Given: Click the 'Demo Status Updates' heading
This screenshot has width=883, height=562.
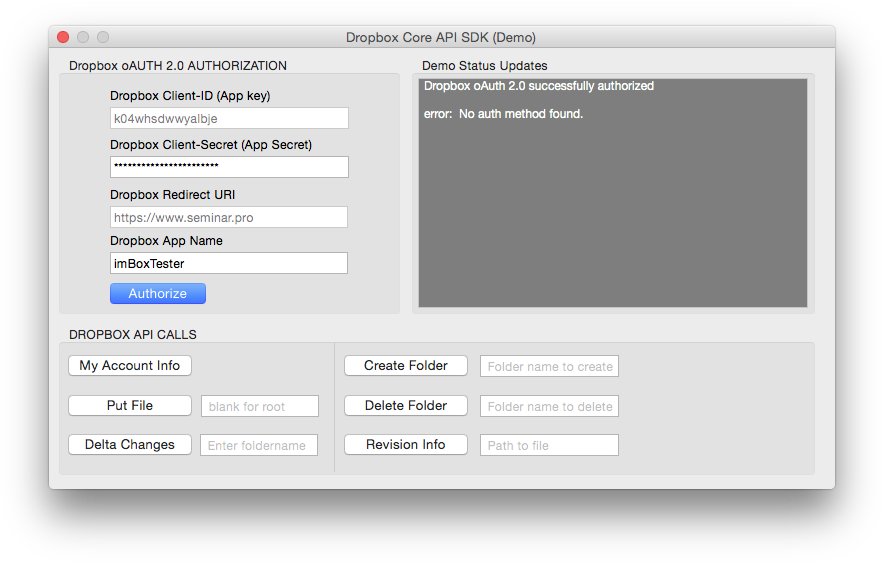Looking at the screenshot, I should point(484,66).
